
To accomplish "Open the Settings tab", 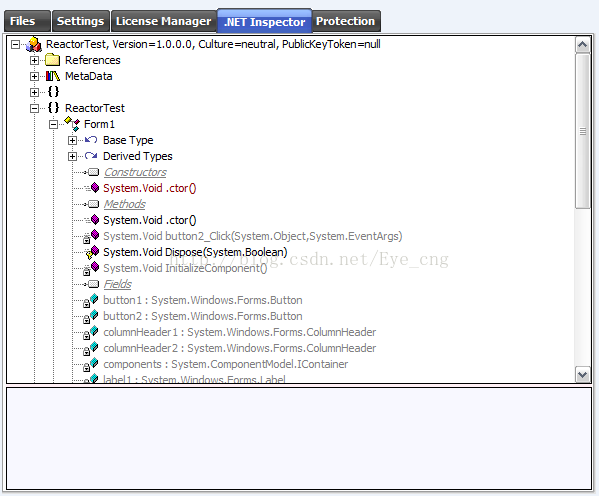I will [81, 21].
